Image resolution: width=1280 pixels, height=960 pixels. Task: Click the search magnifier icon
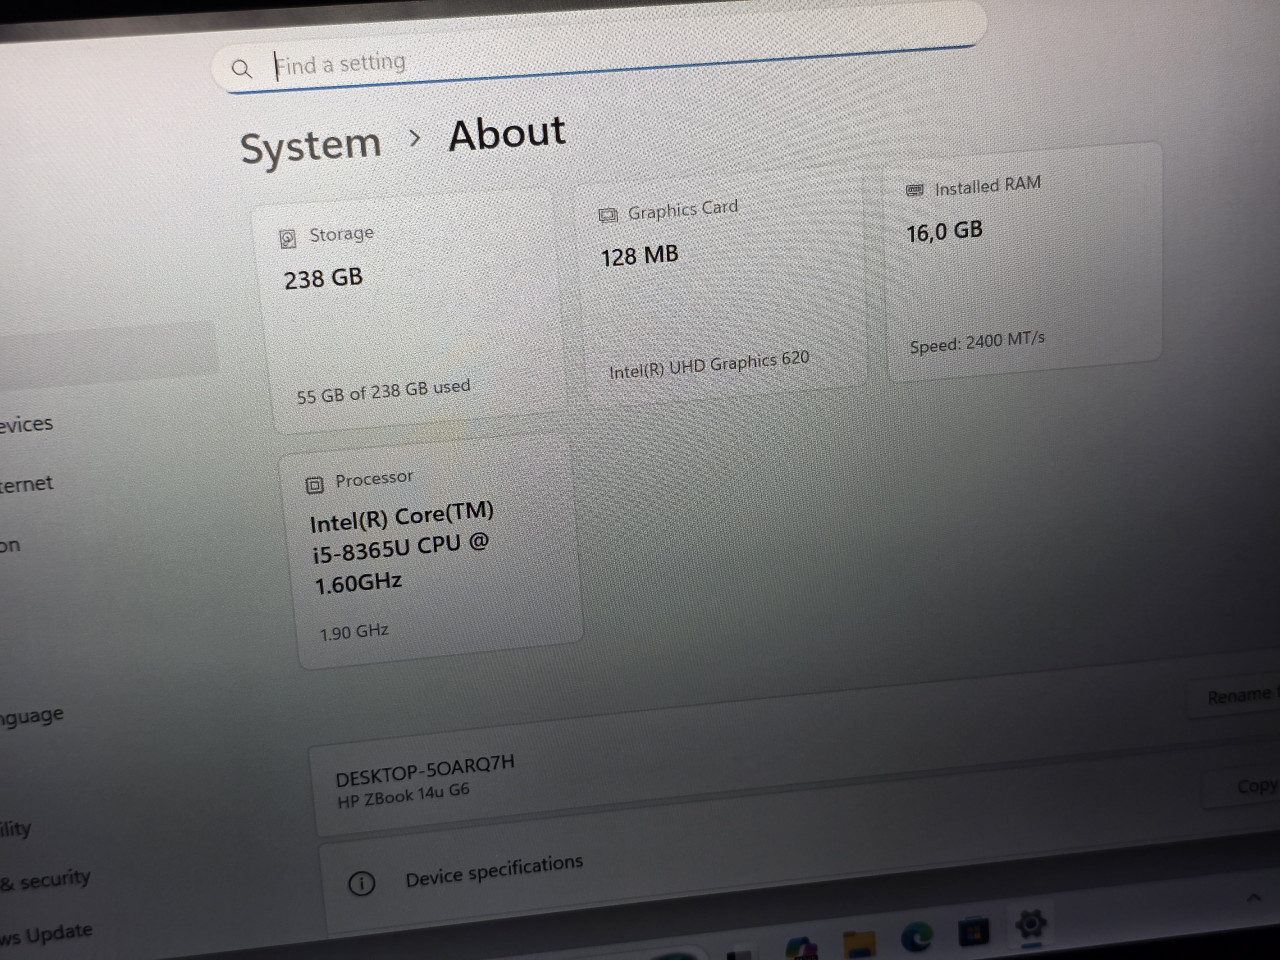[x=241, y=69]
